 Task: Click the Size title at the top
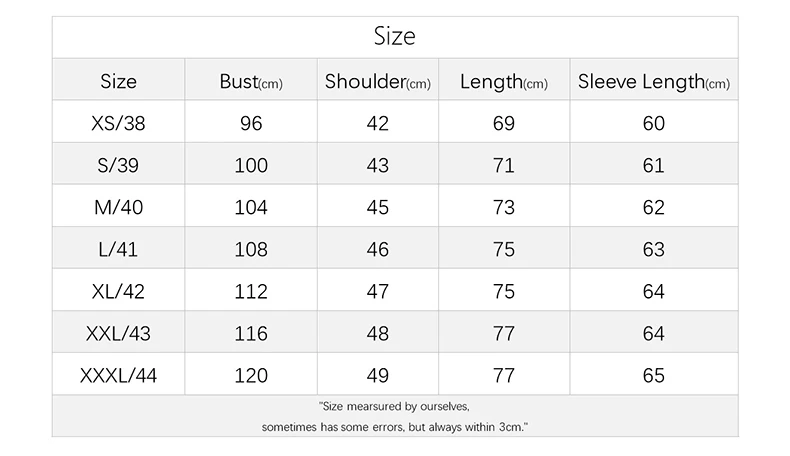(394, 37)
